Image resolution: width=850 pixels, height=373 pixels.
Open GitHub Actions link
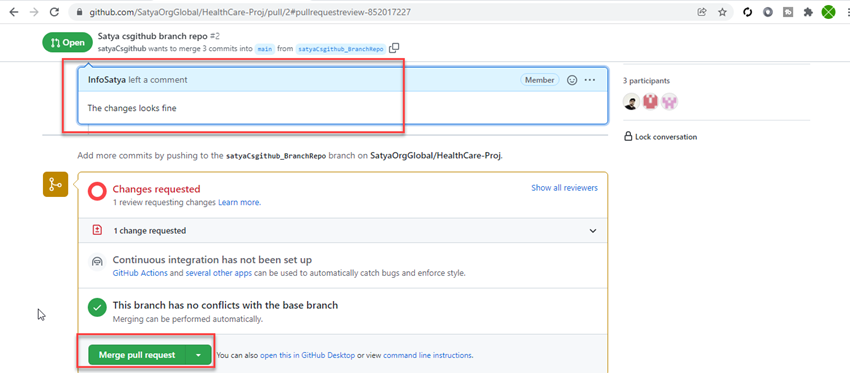[140, 273]
